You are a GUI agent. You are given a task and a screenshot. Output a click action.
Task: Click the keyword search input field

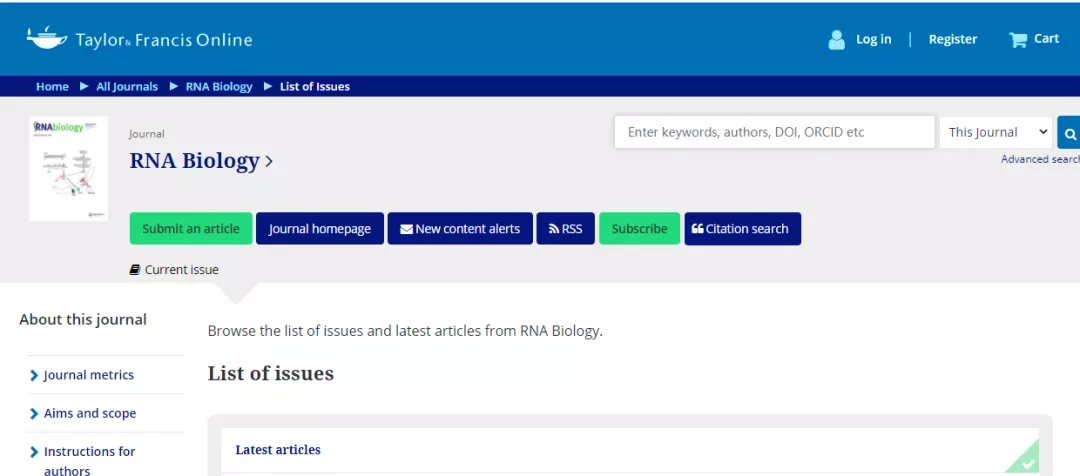click(773, 132)
